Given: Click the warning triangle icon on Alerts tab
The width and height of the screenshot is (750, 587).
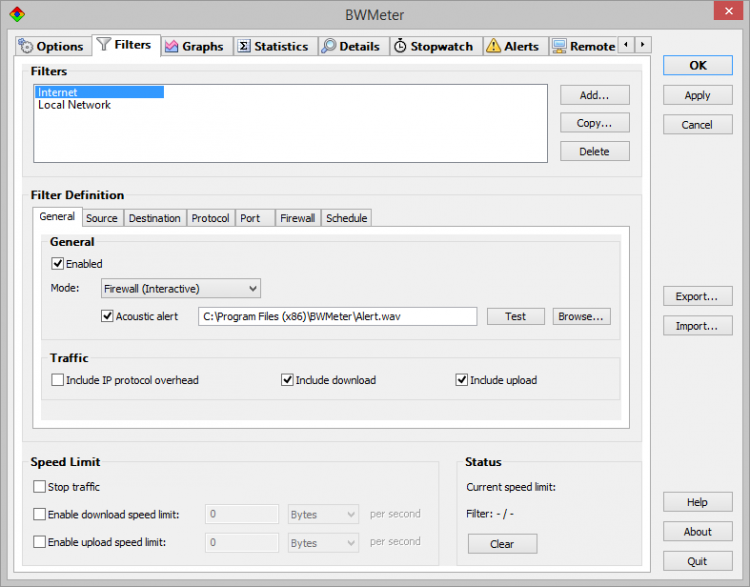Looking at the screenshot, I should pyautogui.click(x=493, y=46).
